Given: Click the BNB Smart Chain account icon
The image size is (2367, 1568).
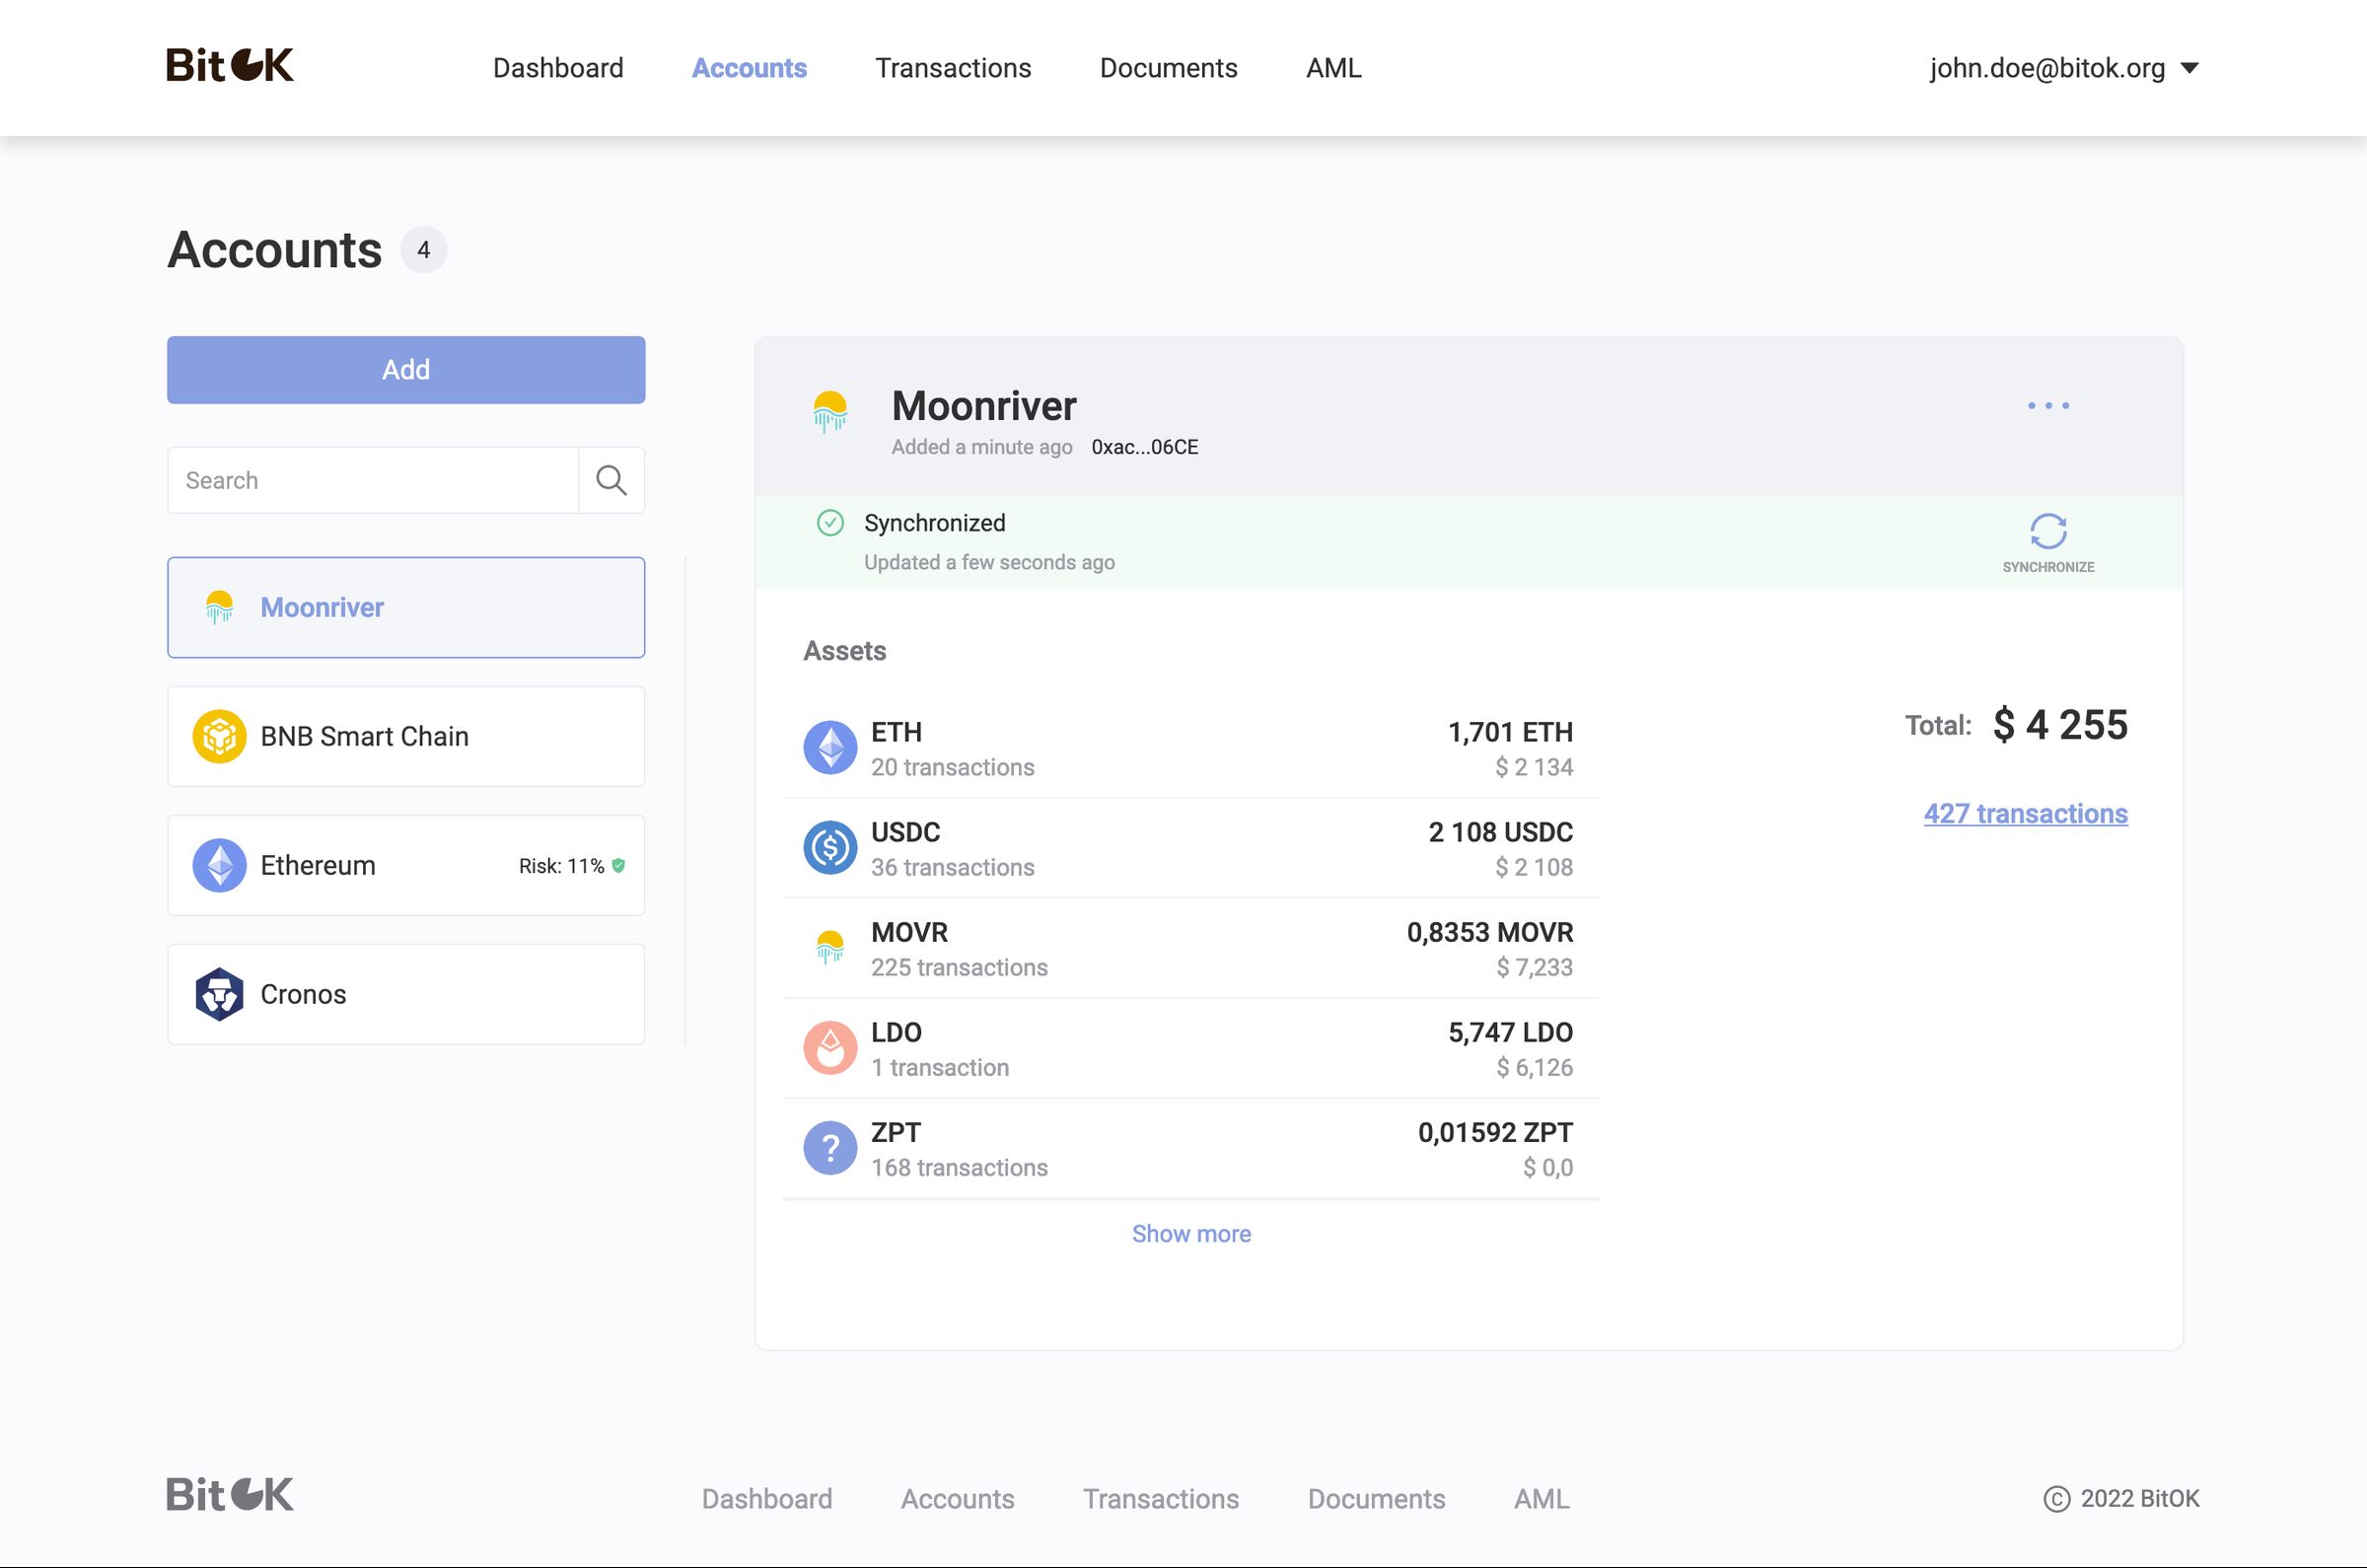Looking at the screenshot, I should click(219, 736).
